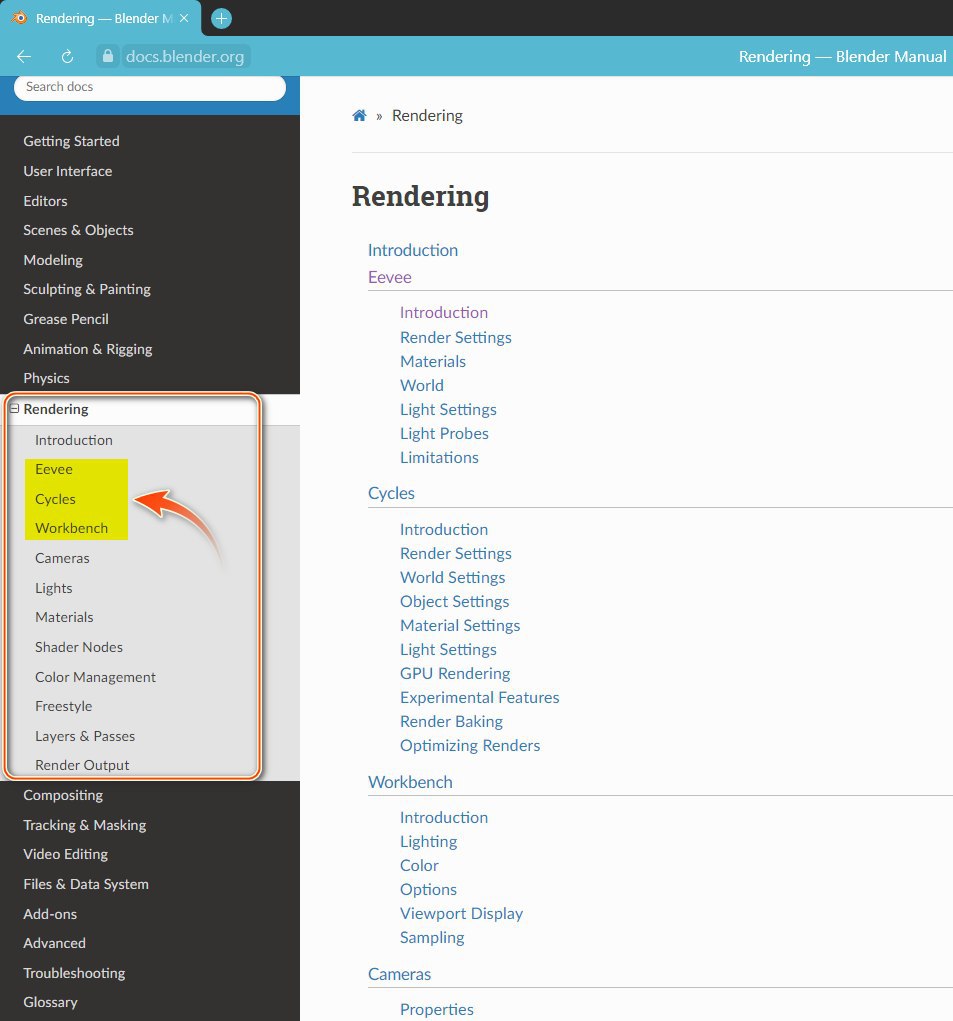Open Animation & Rigging in sidebar
Screen dimensions: 953x1021
88,350
